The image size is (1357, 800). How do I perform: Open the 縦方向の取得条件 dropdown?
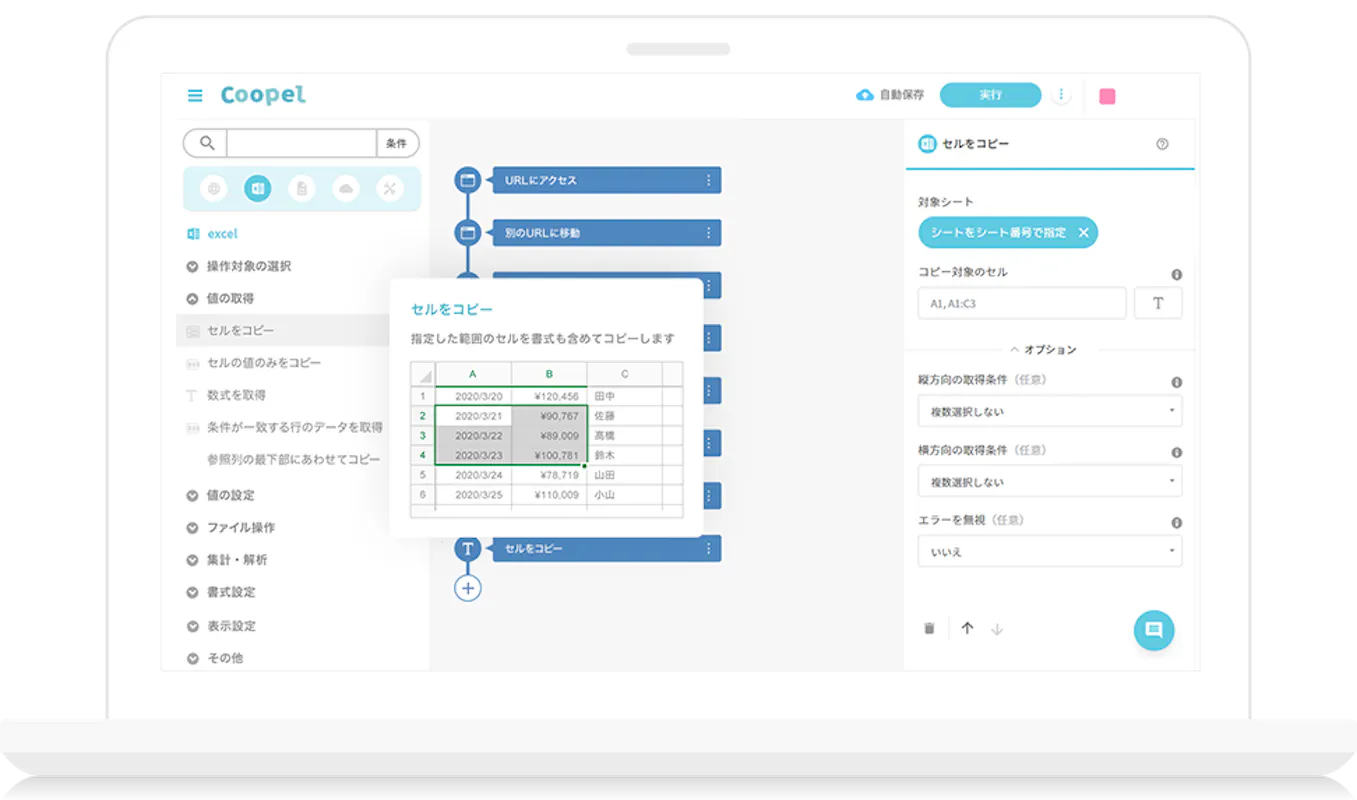pyautogui.click(x=1050, y=411)
